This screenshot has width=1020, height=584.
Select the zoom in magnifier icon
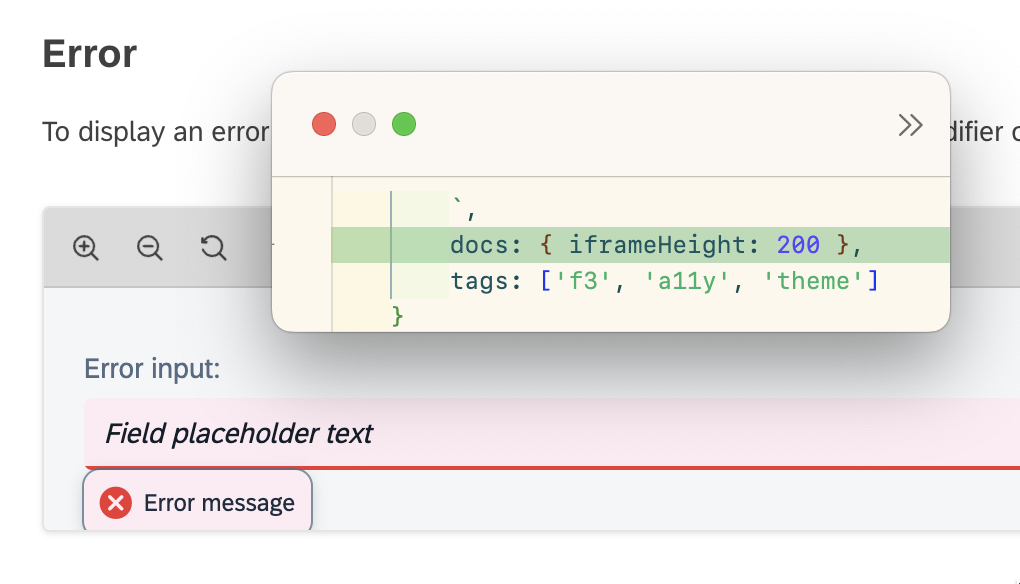85,248
